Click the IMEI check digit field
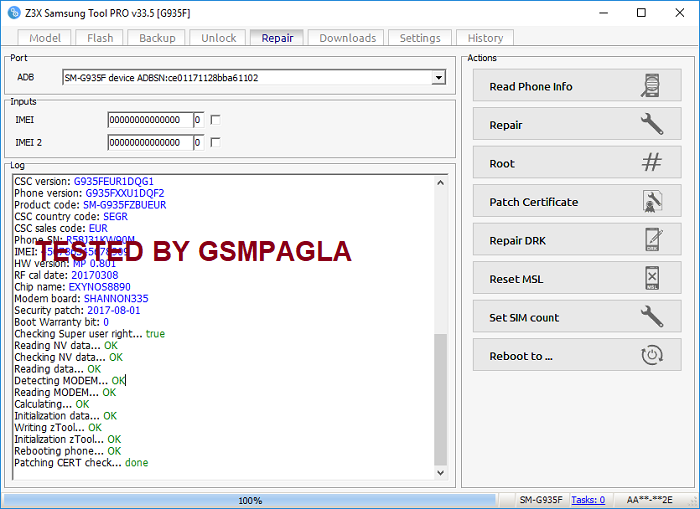Viewport: 700px width, 509px height. click(x=199, y=120)
